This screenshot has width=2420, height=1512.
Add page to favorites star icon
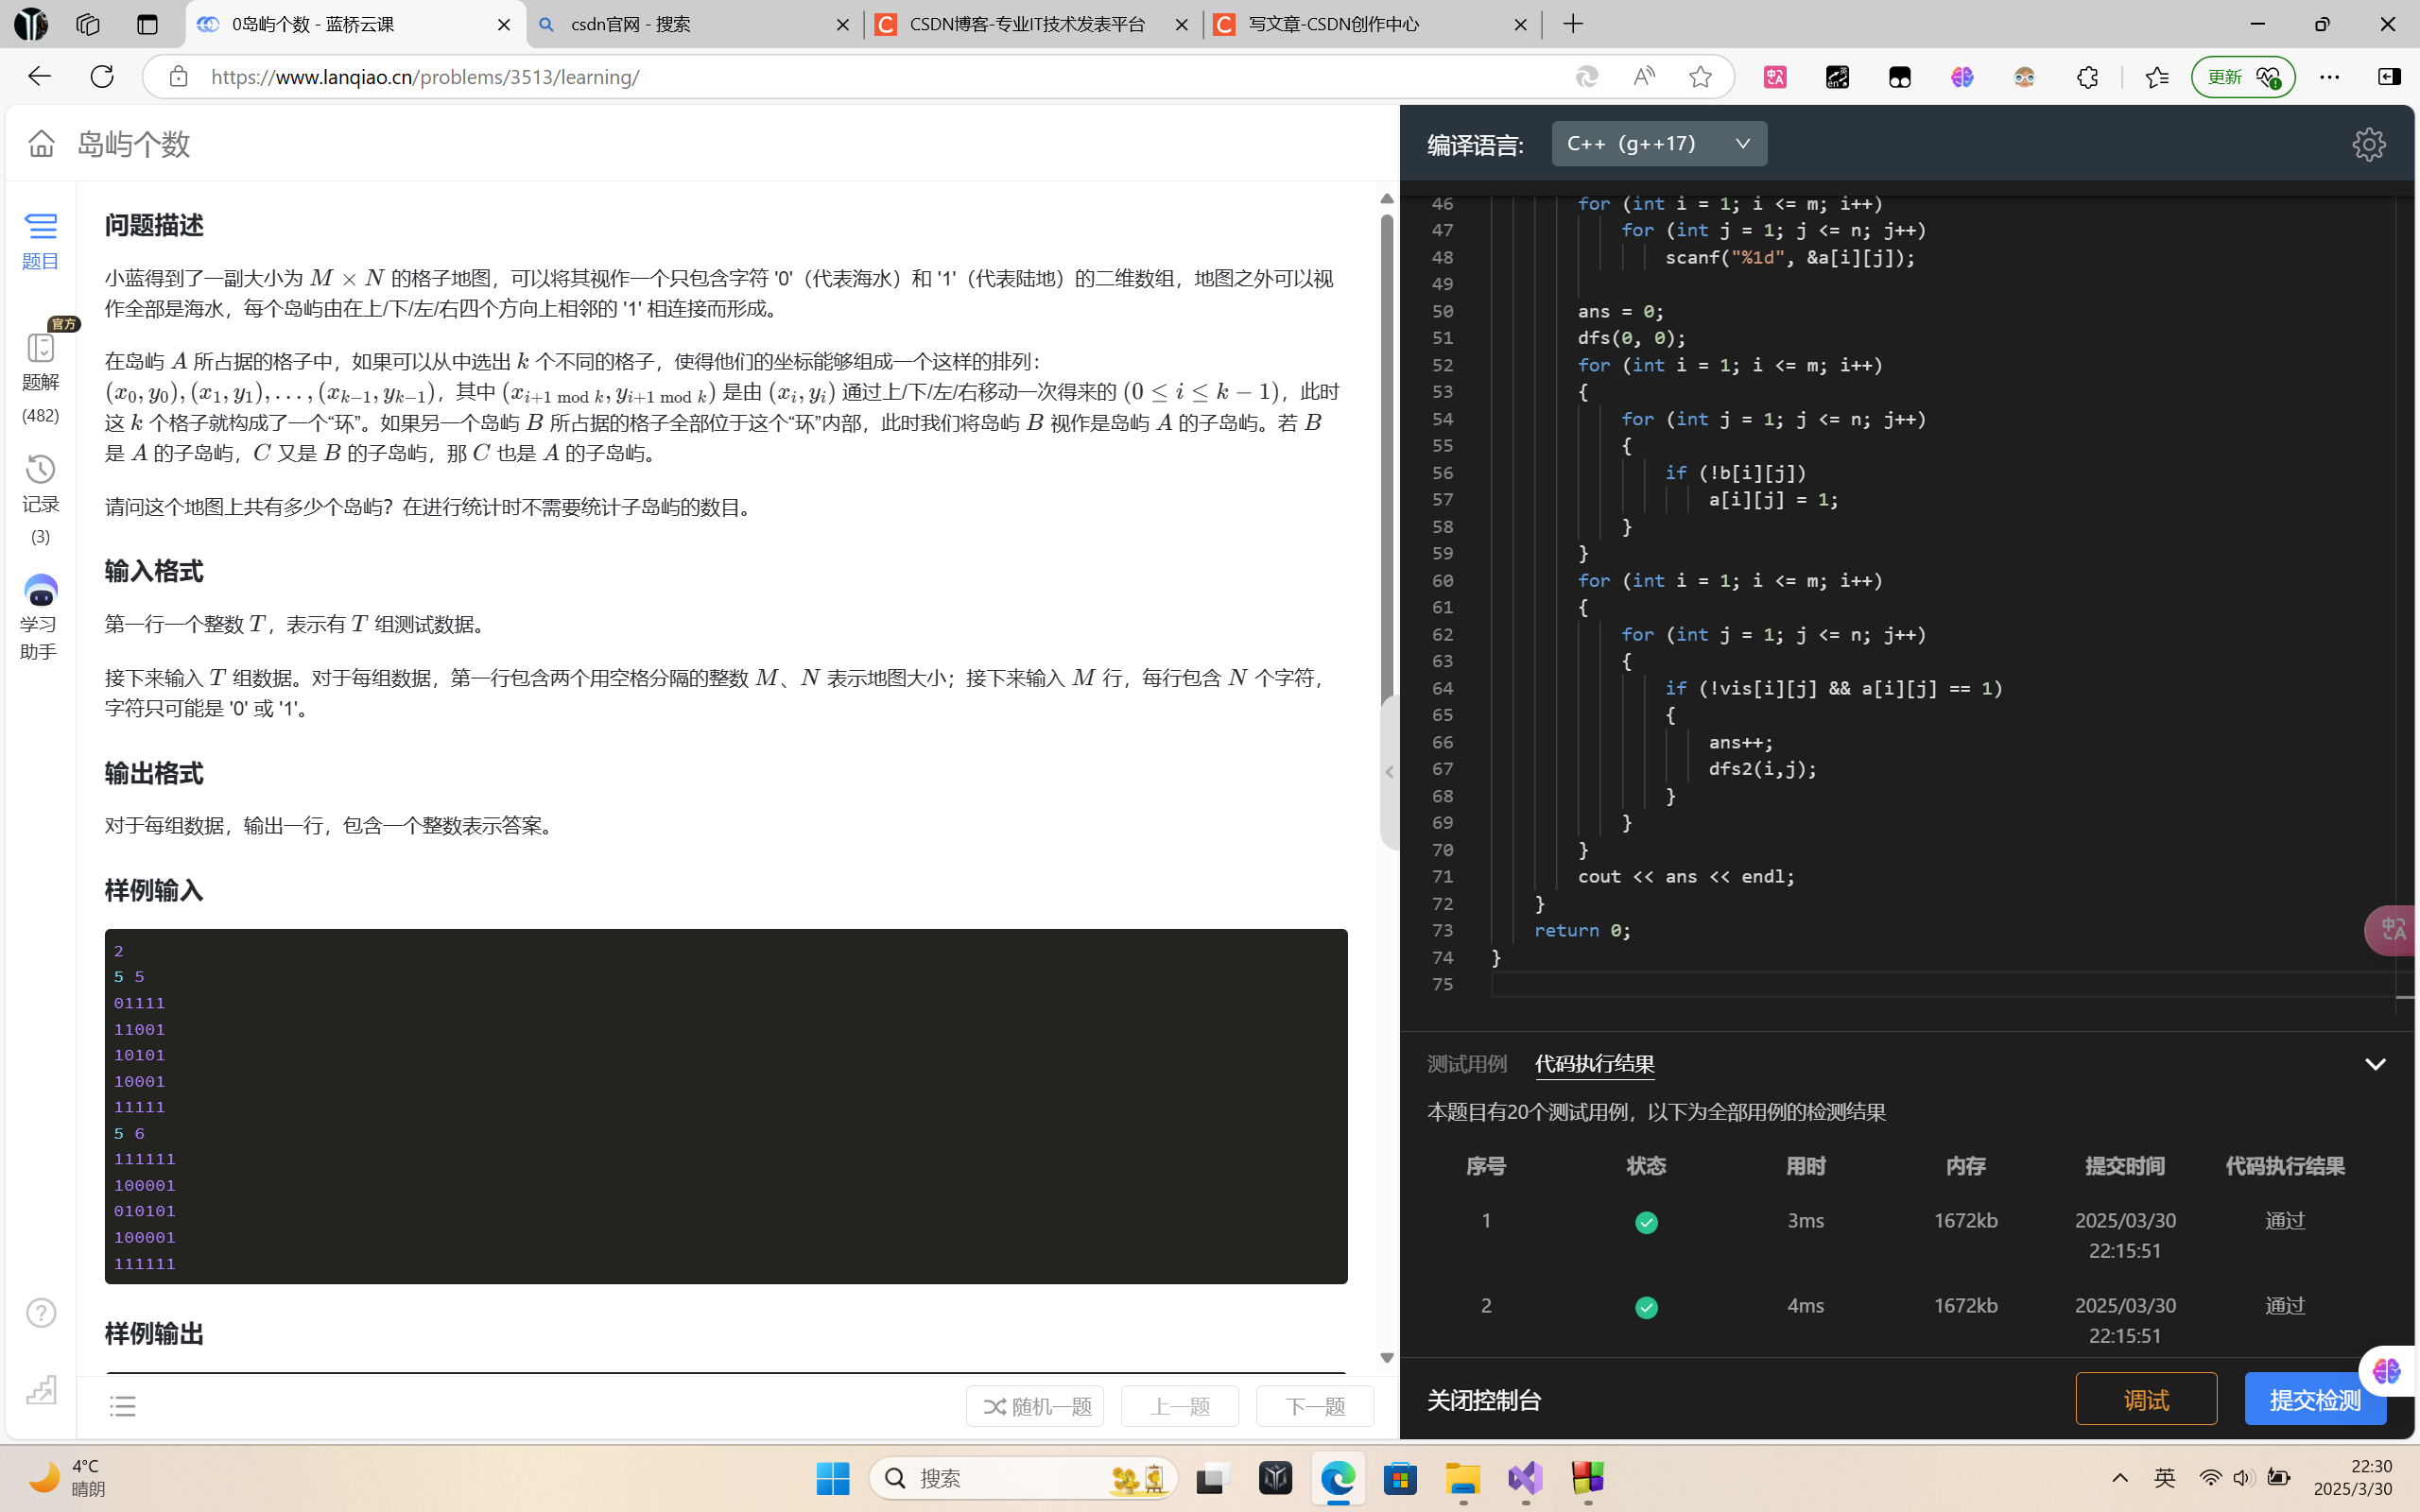[x=1700, y=77]
